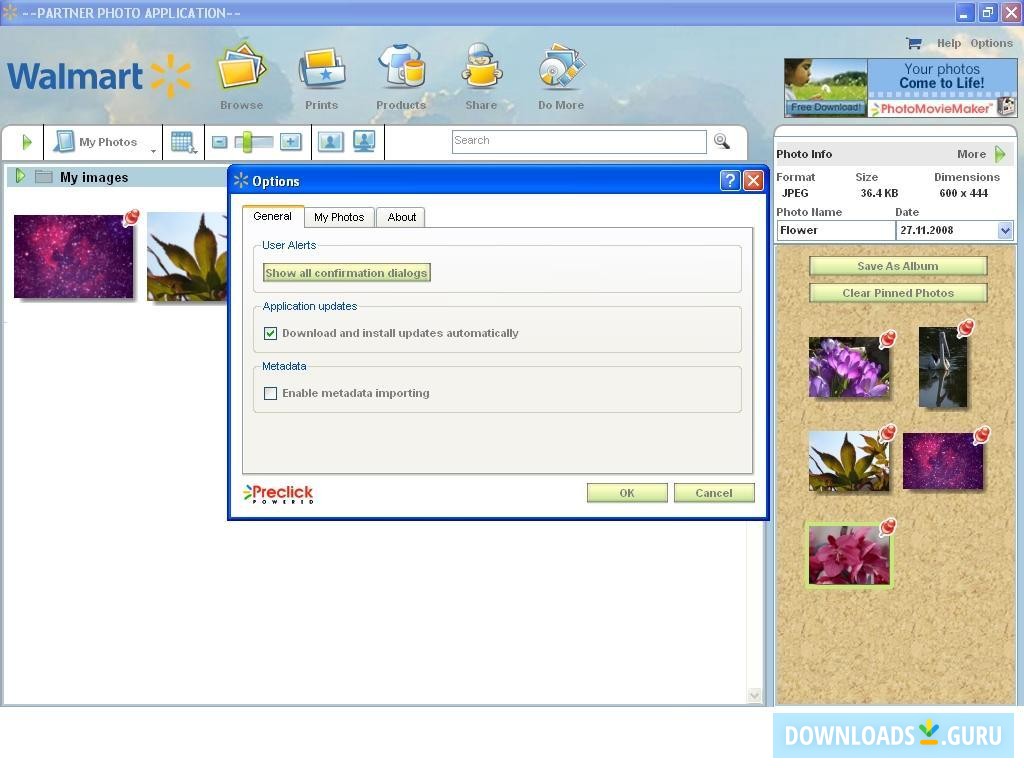
Task: Click the Options dialog help button
Action: tap(730, 180)
